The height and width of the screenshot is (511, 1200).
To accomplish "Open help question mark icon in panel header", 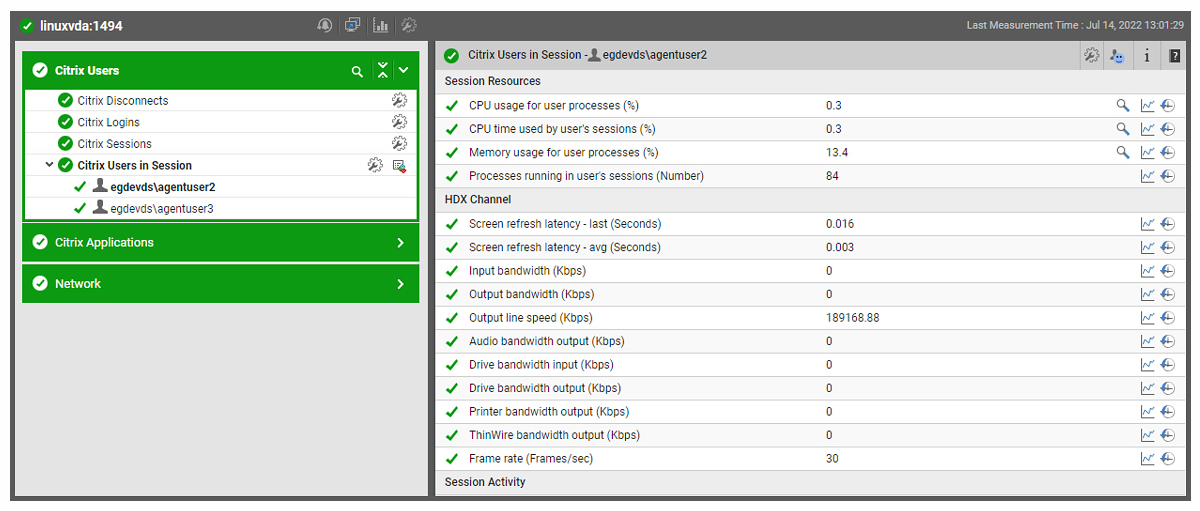I will click(x=1175, y=56).
